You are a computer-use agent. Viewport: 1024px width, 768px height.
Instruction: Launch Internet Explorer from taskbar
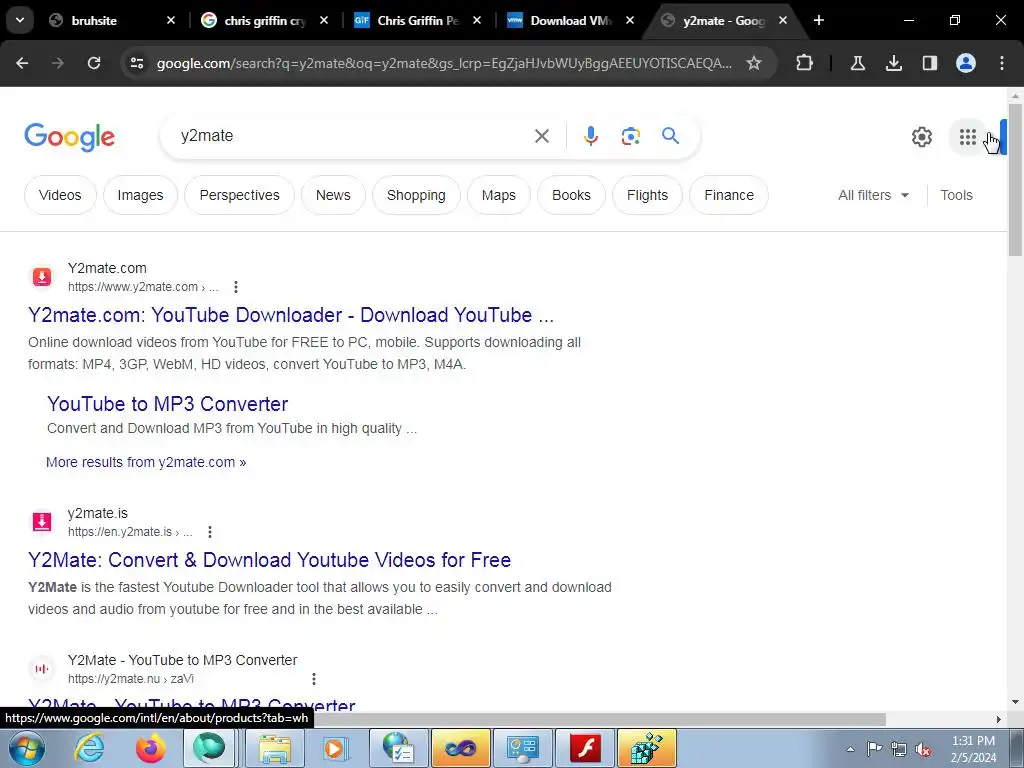89,748
